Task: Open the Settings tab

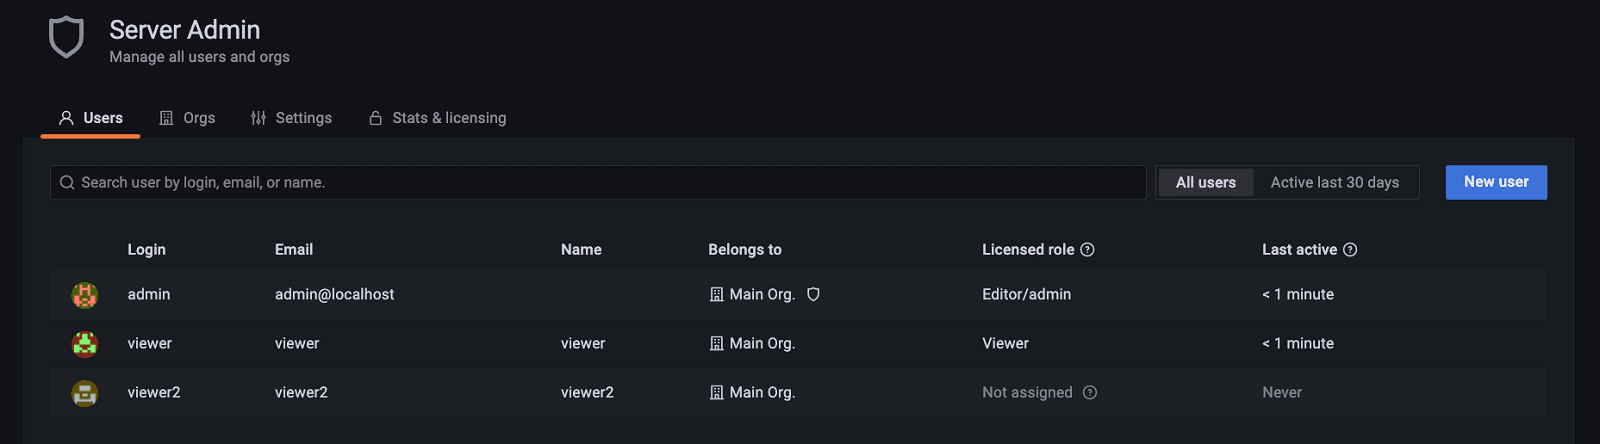Action: [x=291, y=118]
